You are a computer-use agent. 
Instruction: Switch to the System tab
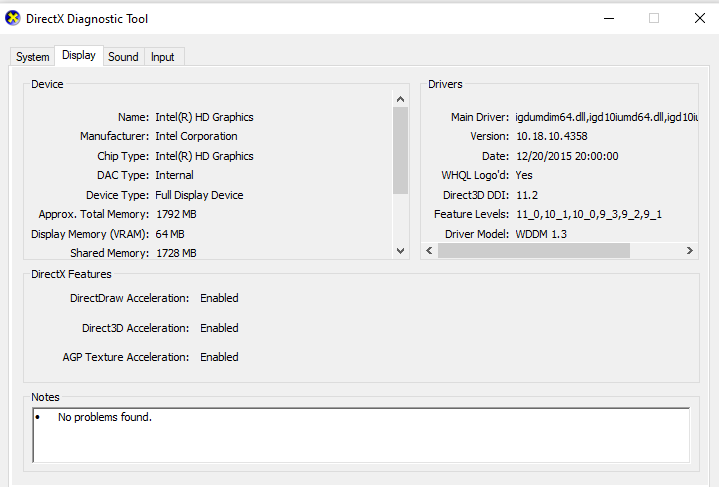point(32,57)
